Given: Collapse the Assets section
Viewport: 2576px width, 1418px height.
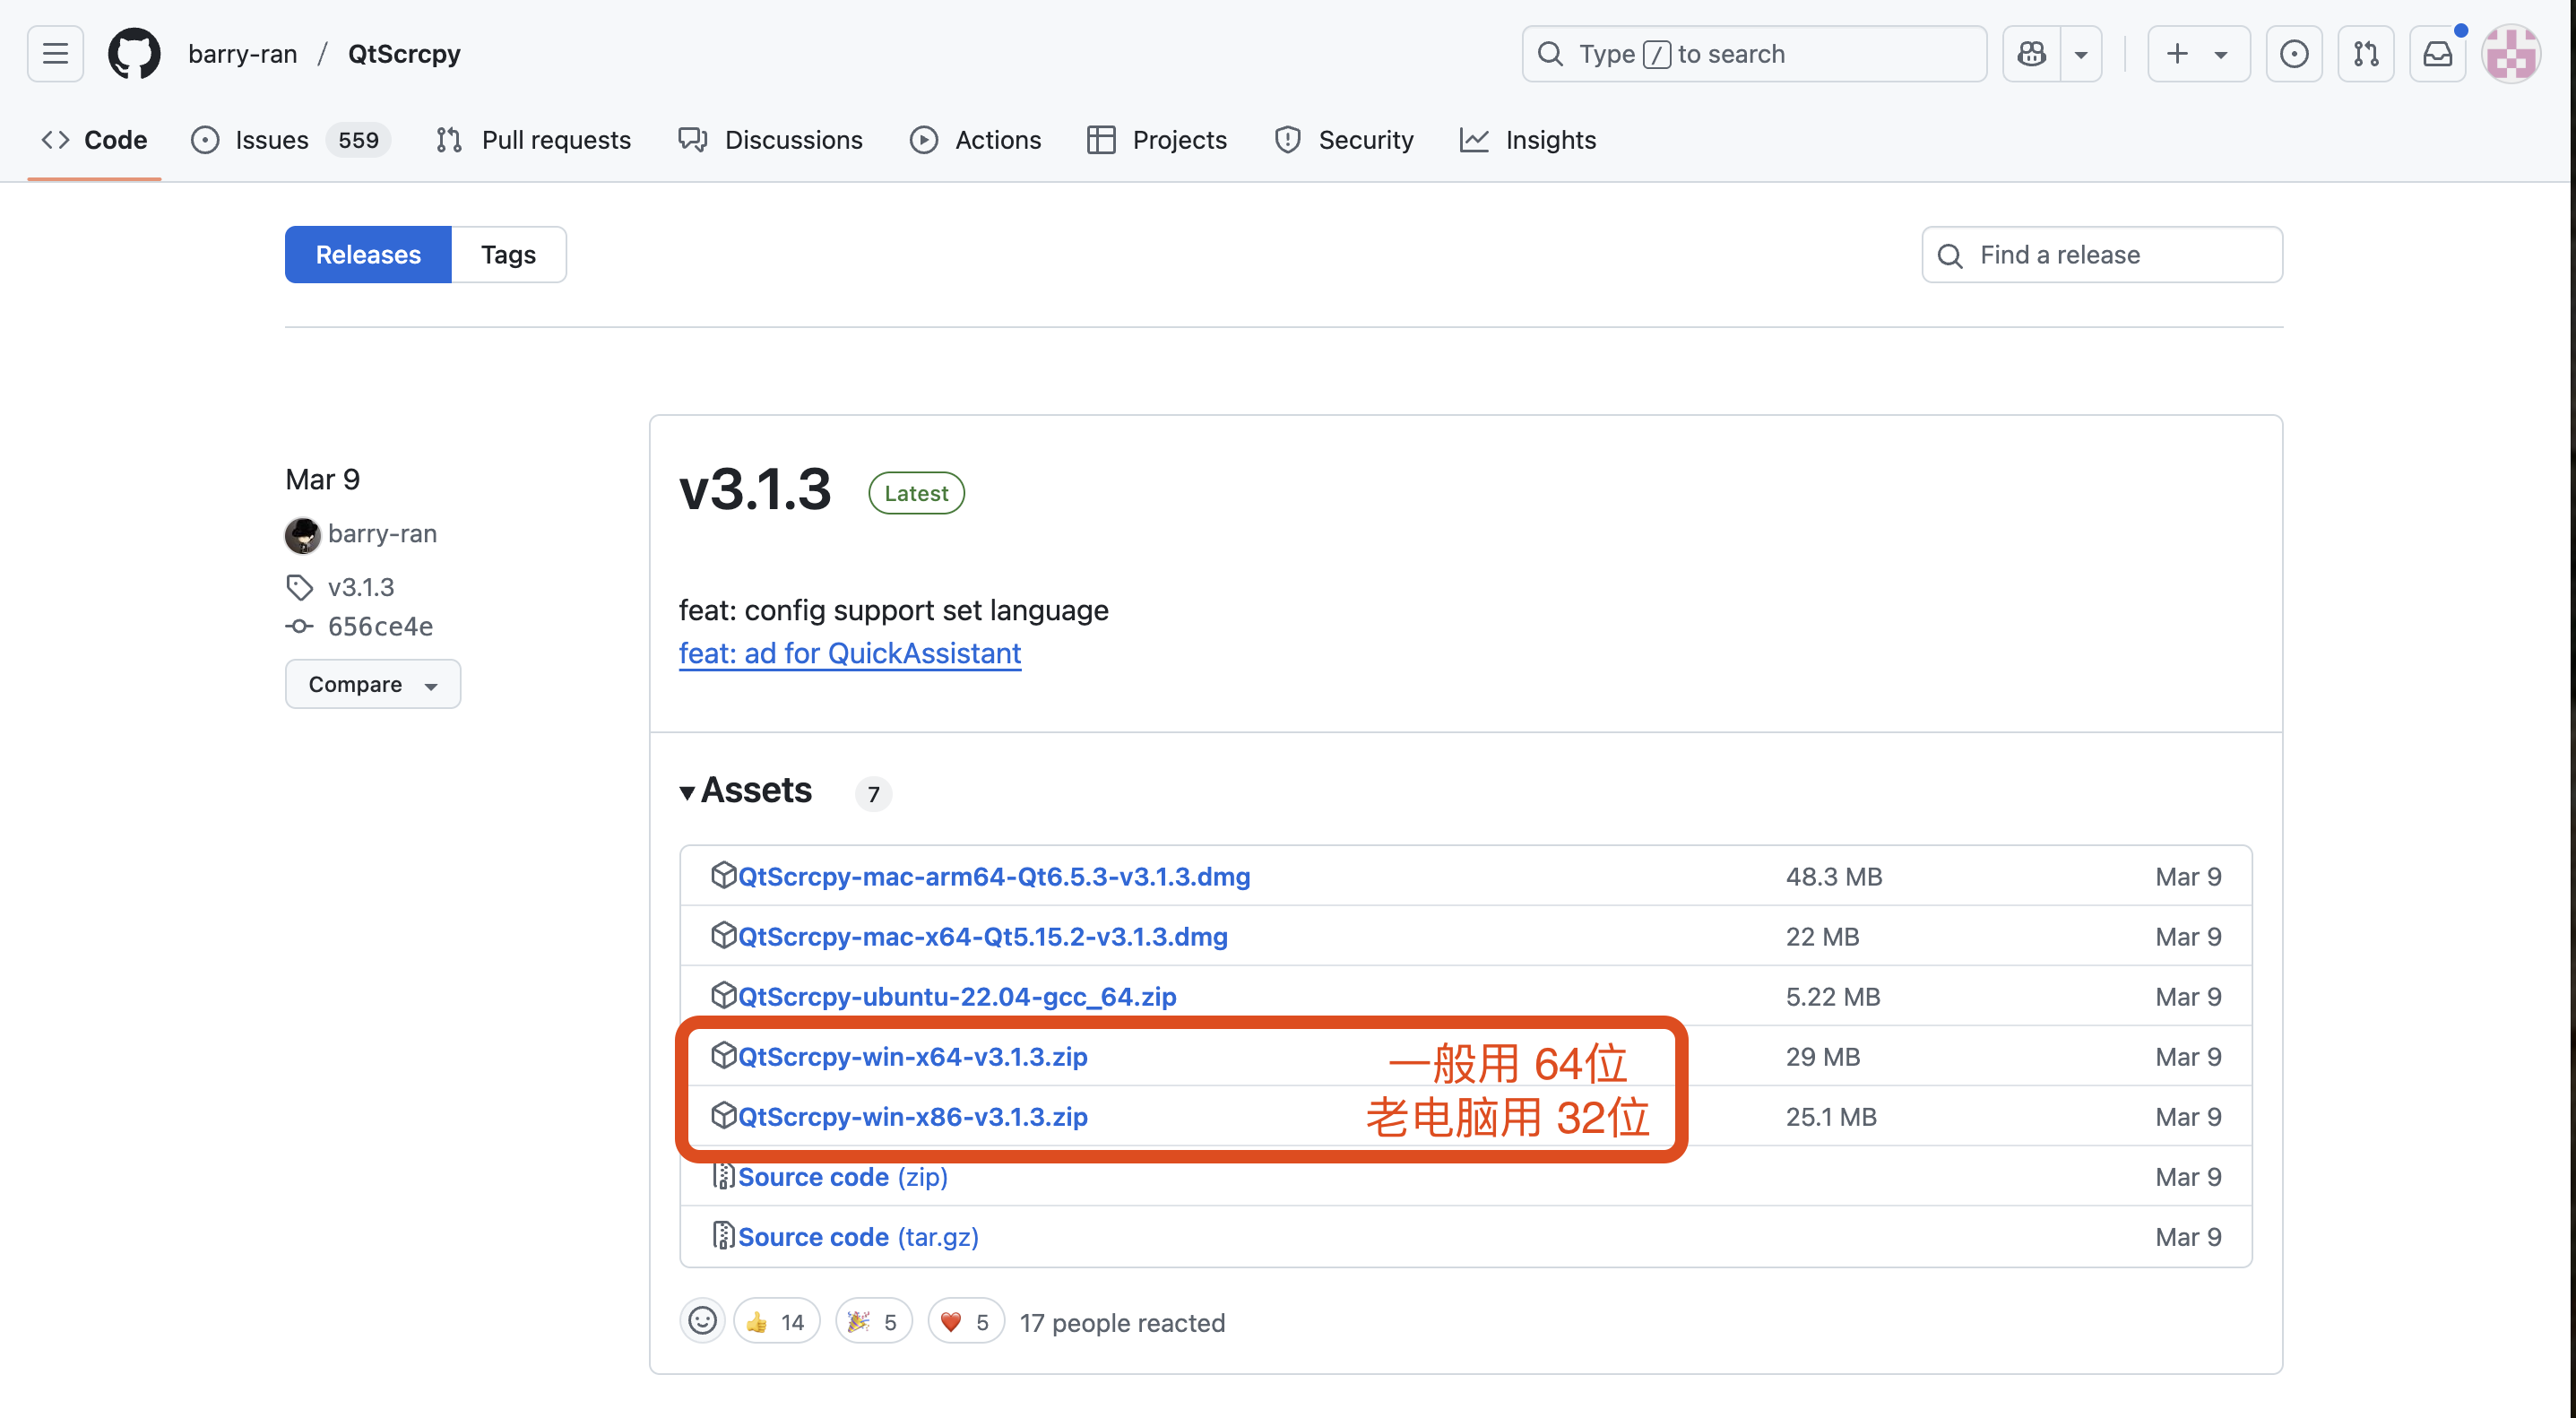Looking at the screenshot, I should [x=746, y=790].
